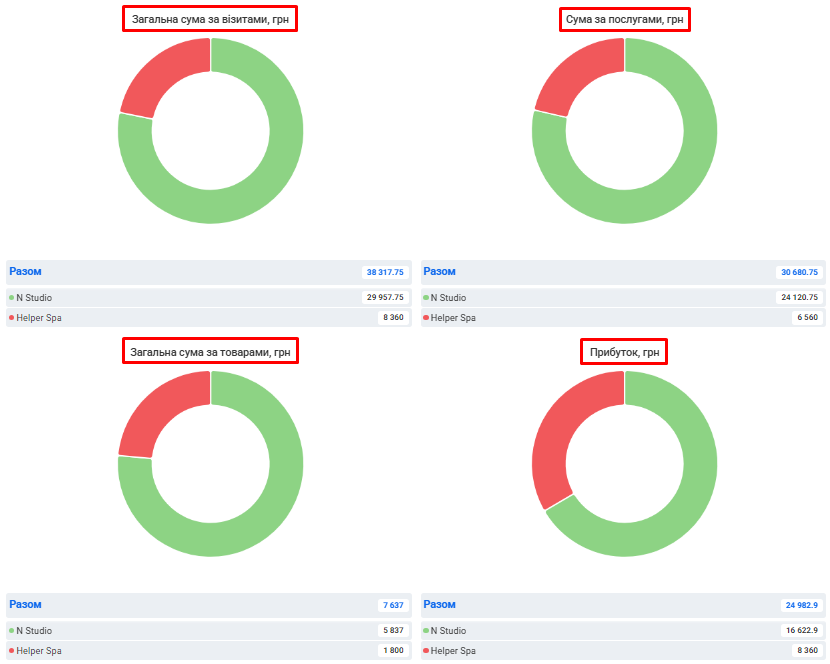Click the green N Studio dot under services chart
The height and width of the screenshot is (664, 830).
pyautogui.click(x=426, y=298)
